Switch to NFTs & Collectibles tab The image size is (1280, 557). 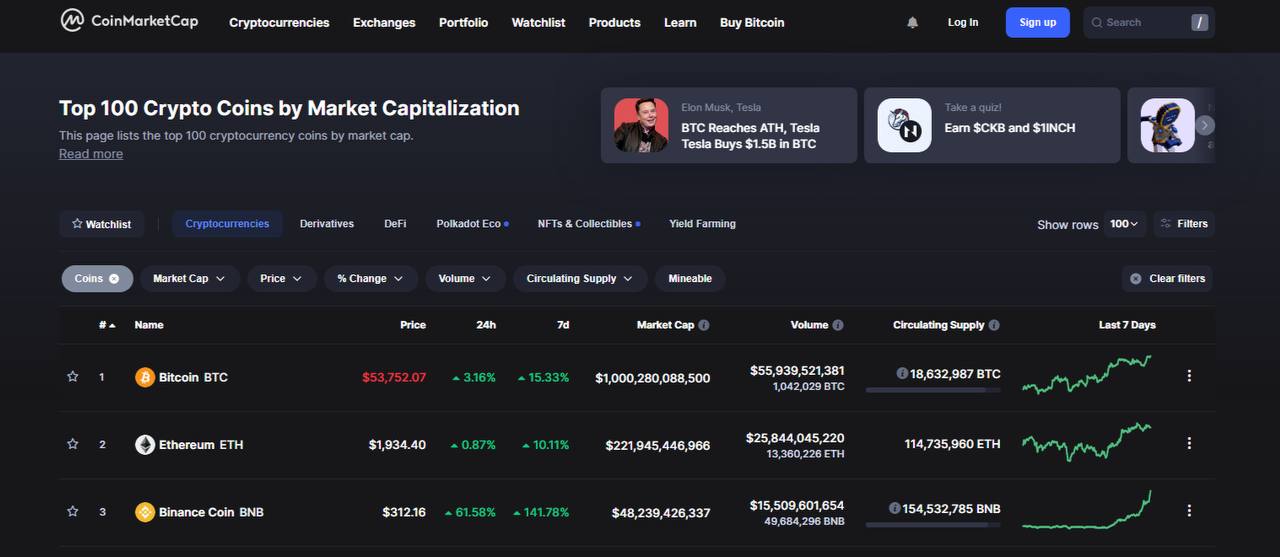pyautogui.click(x=588, y=224)
